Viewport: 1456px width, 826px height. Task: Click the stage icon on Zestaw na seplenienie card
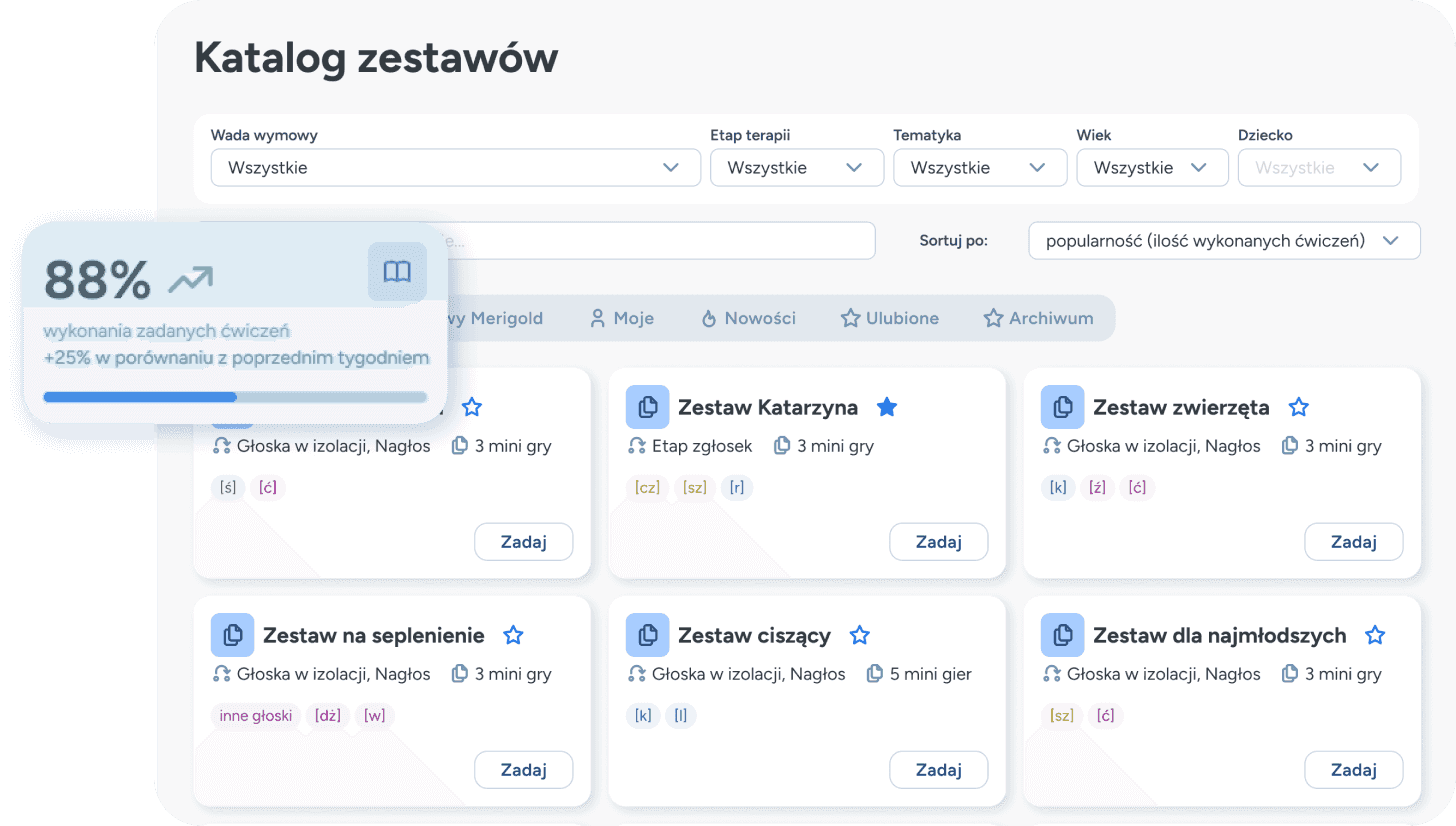(221, 674)
